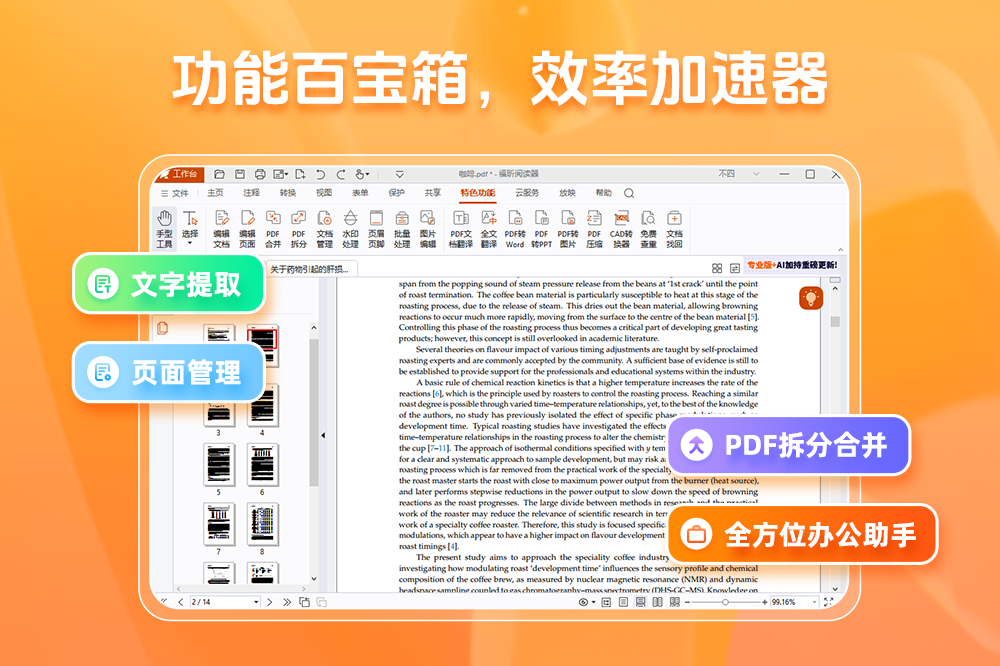
Task: Click the PDF合并 merge icon
Action: pos(272,228)
